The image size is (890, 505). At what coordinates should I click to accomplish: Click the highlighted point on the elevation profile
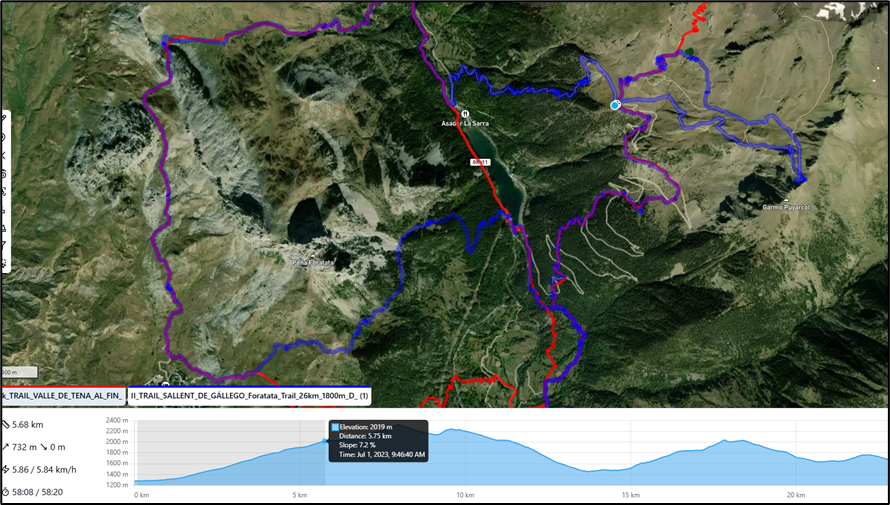point(325,441)
